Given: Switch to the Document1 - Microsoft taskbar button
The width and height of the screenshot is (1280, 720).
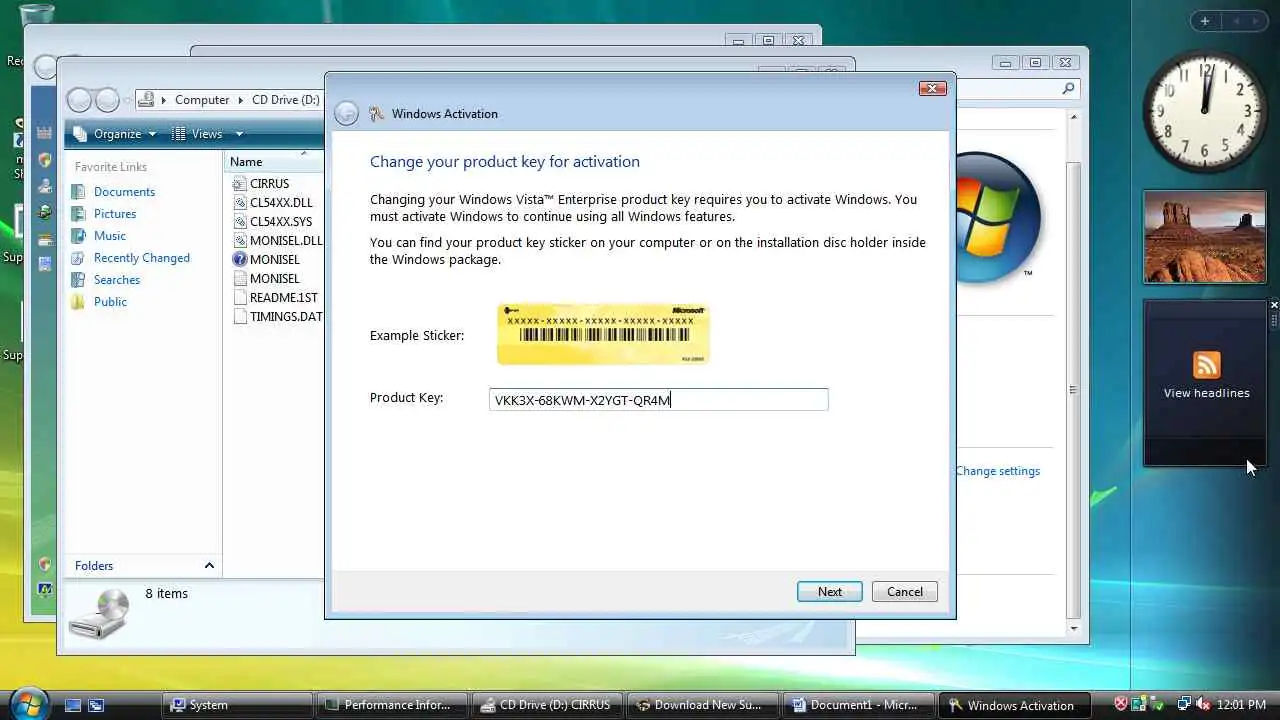Looking at the screenshot, I should tap(858, 705).
